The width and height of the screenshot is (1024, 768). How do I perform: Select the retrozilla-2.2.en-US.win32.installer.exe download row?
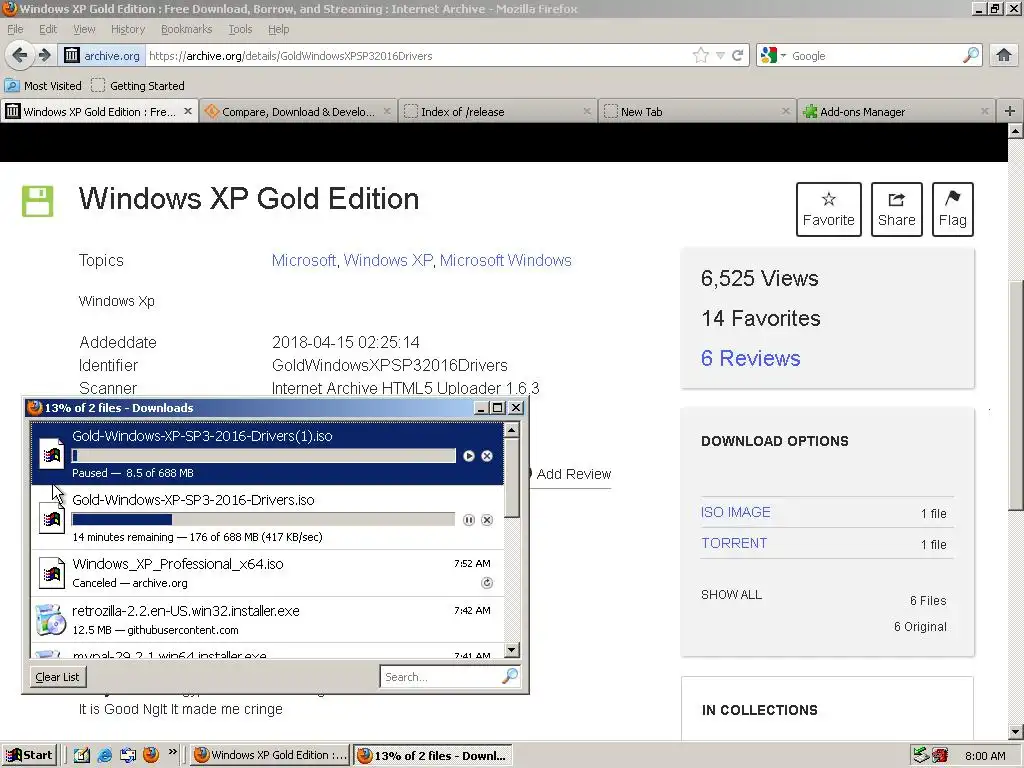267,620
